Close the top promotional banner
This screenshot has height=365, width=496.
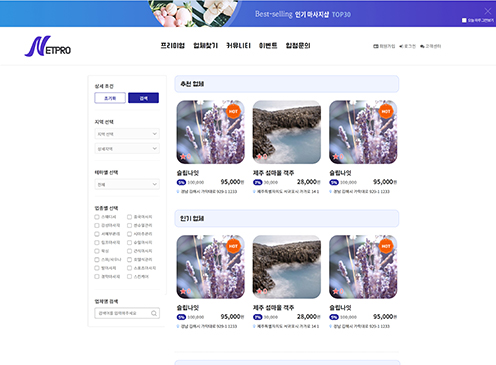pos(488,11)
